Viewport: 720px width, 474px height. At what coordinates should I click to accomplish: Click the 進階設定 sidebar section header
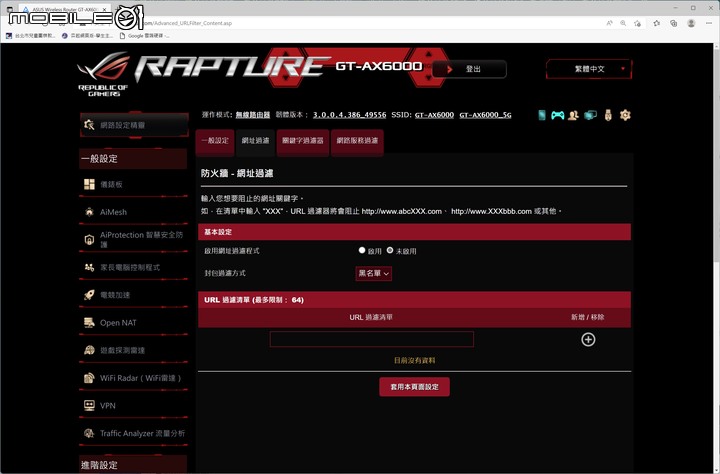point(133,464)
